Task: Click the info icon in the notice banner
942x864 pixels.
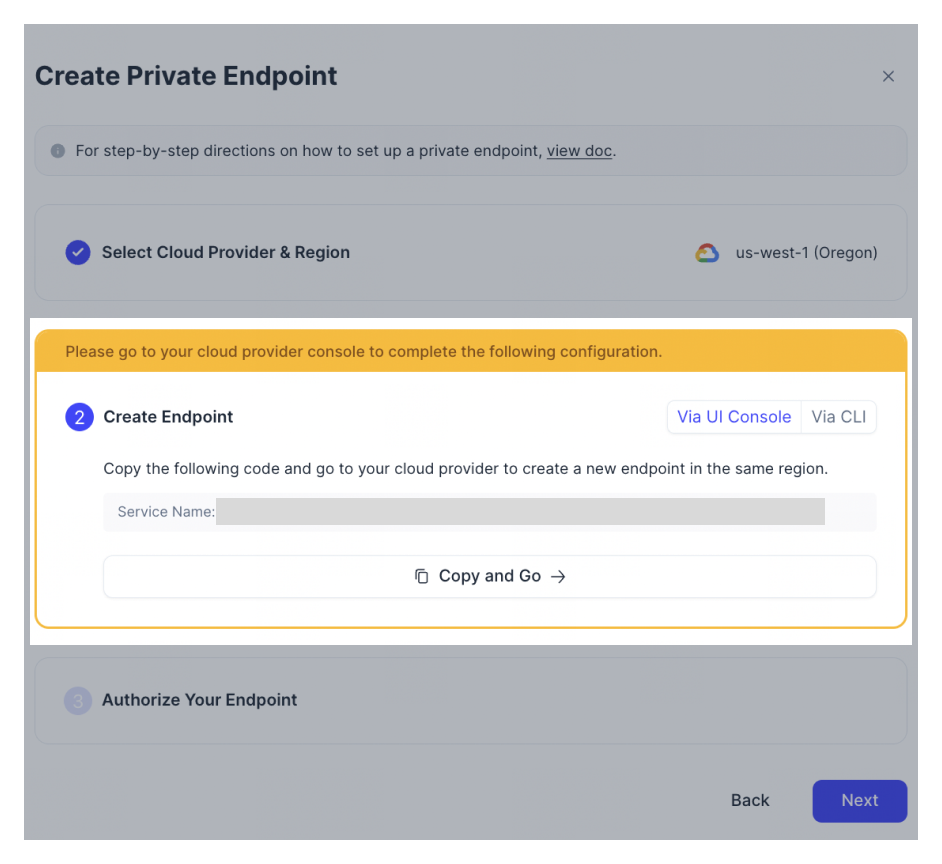Action: click(x=58, y=150)
